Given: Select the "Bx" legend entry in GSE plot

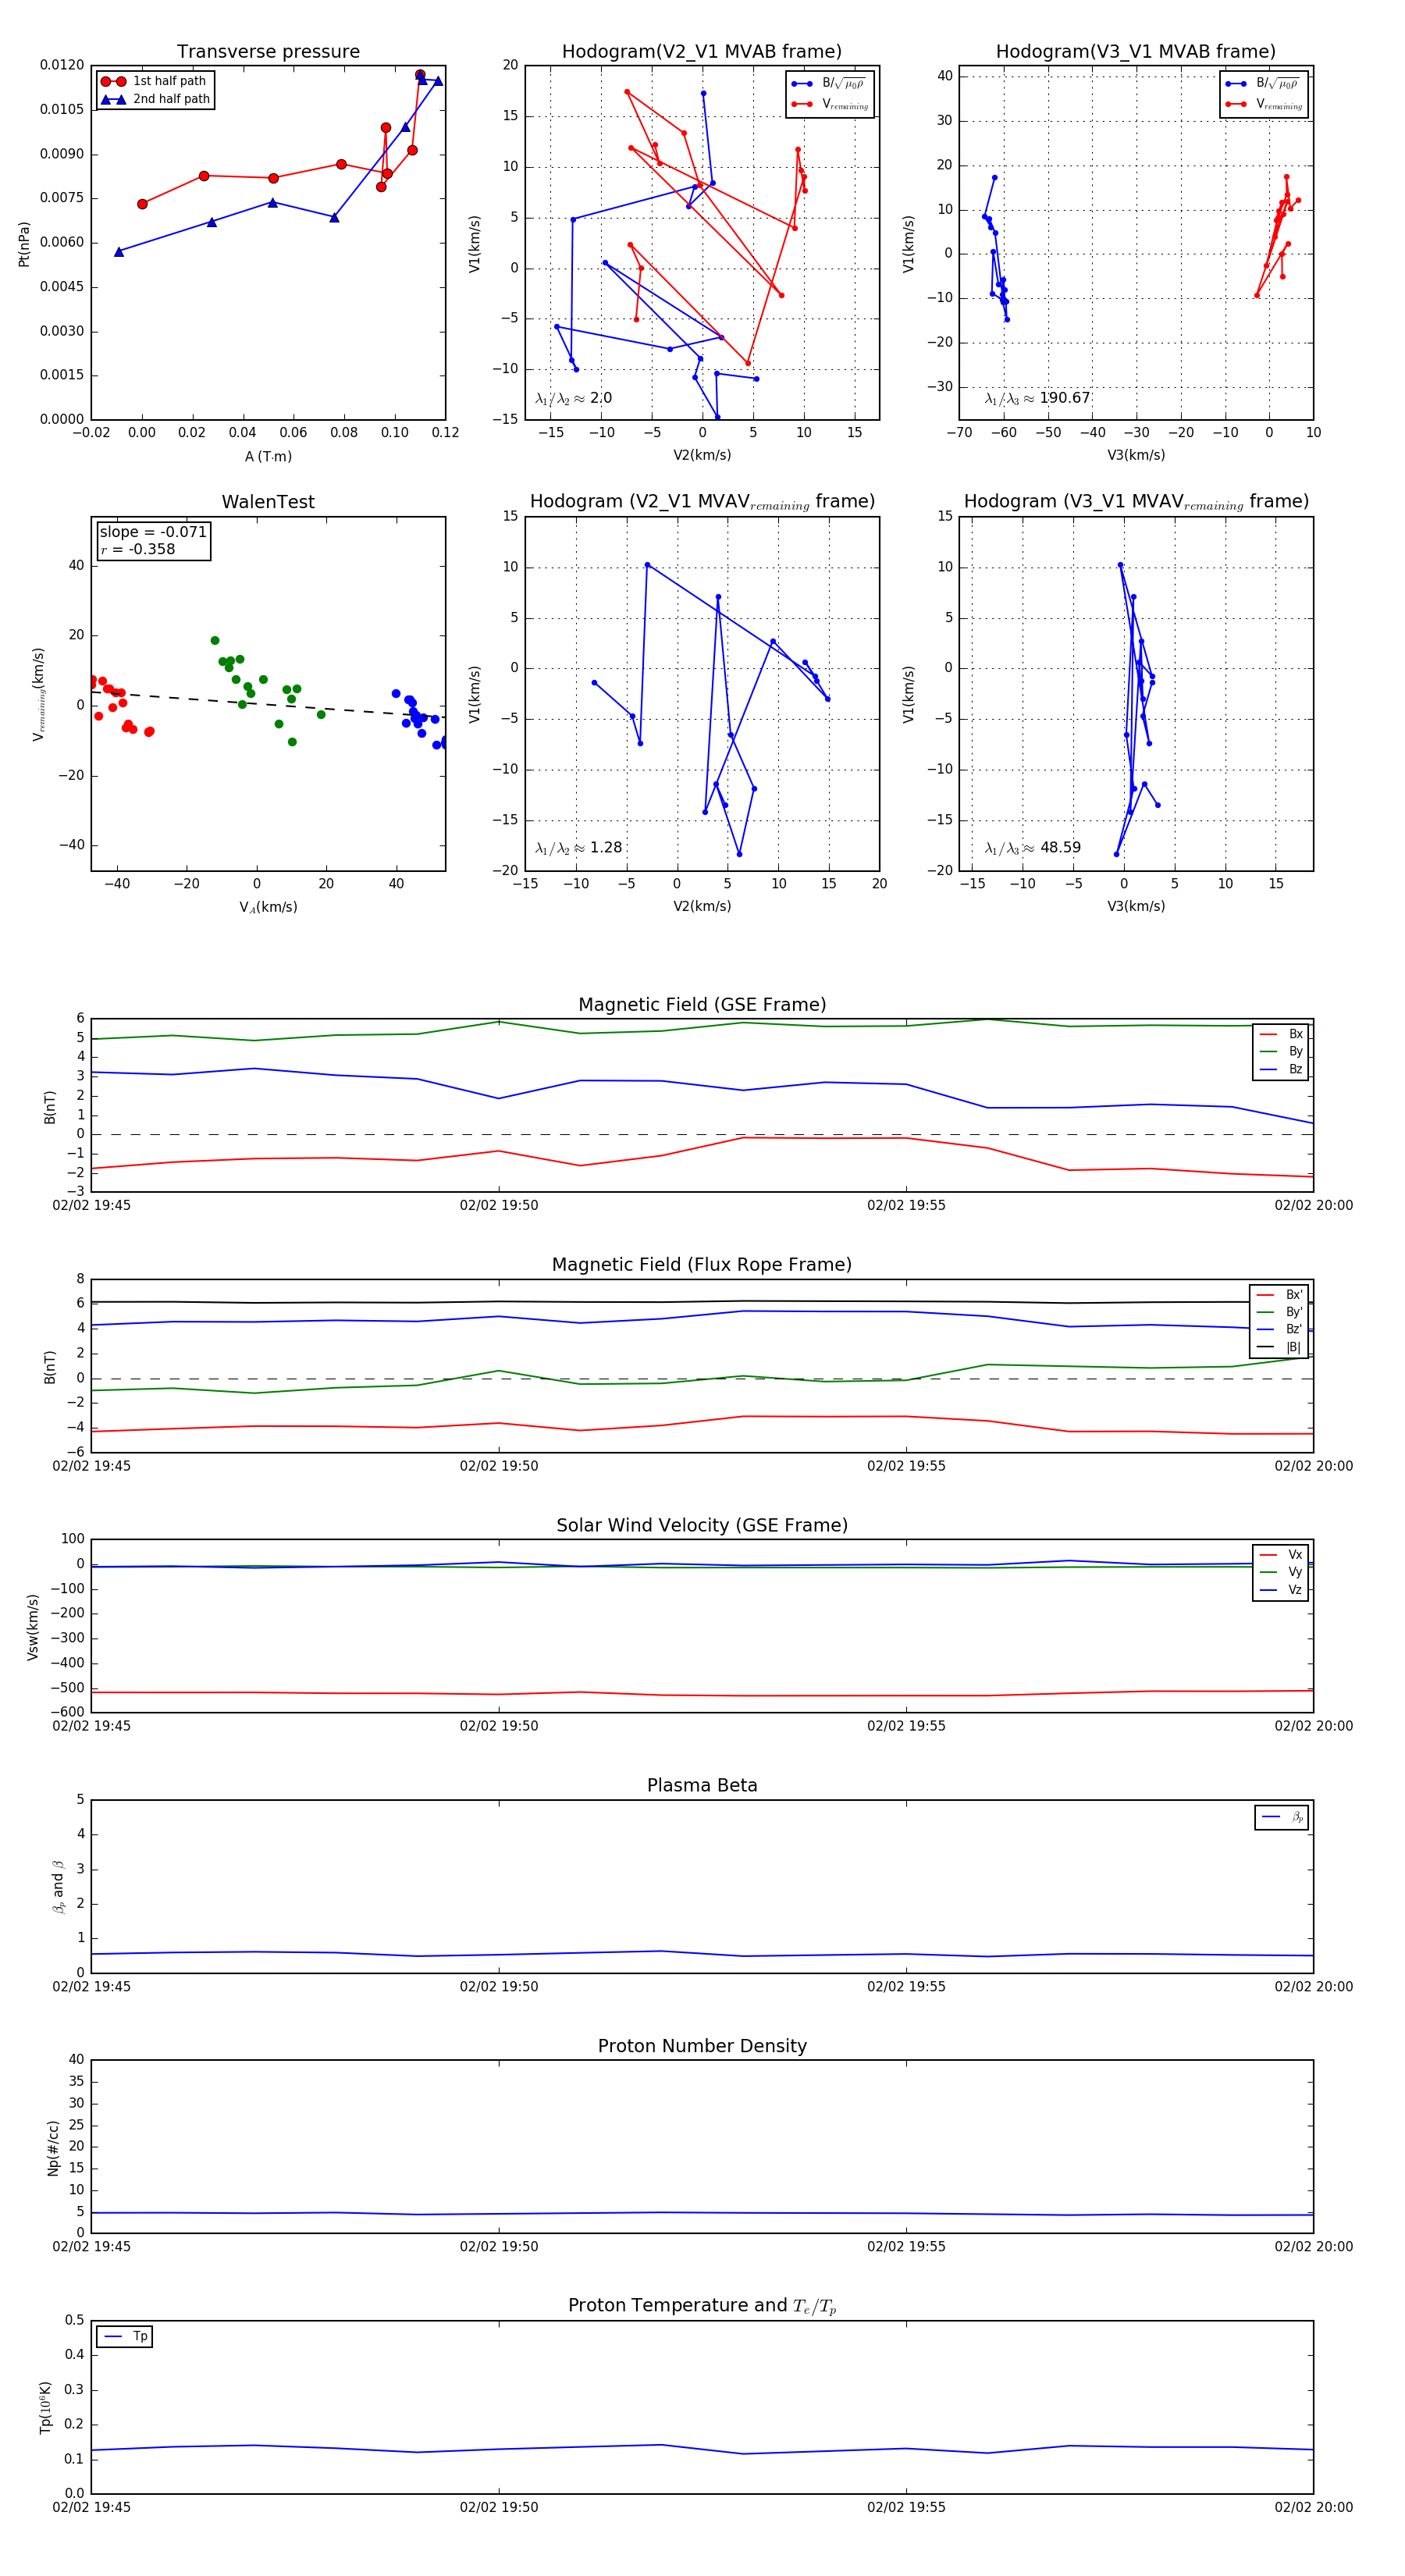Looking at the screenshot, I should (x=1281, y=1034).
